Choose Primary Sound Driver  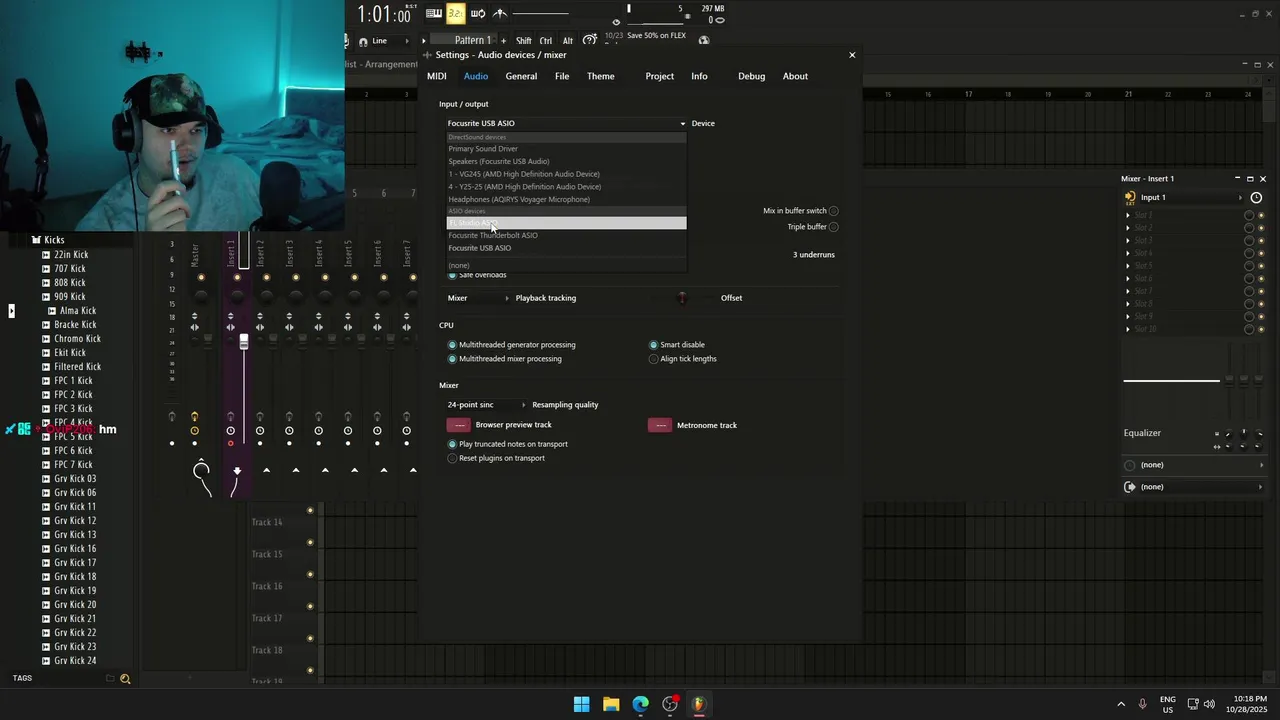566,149
